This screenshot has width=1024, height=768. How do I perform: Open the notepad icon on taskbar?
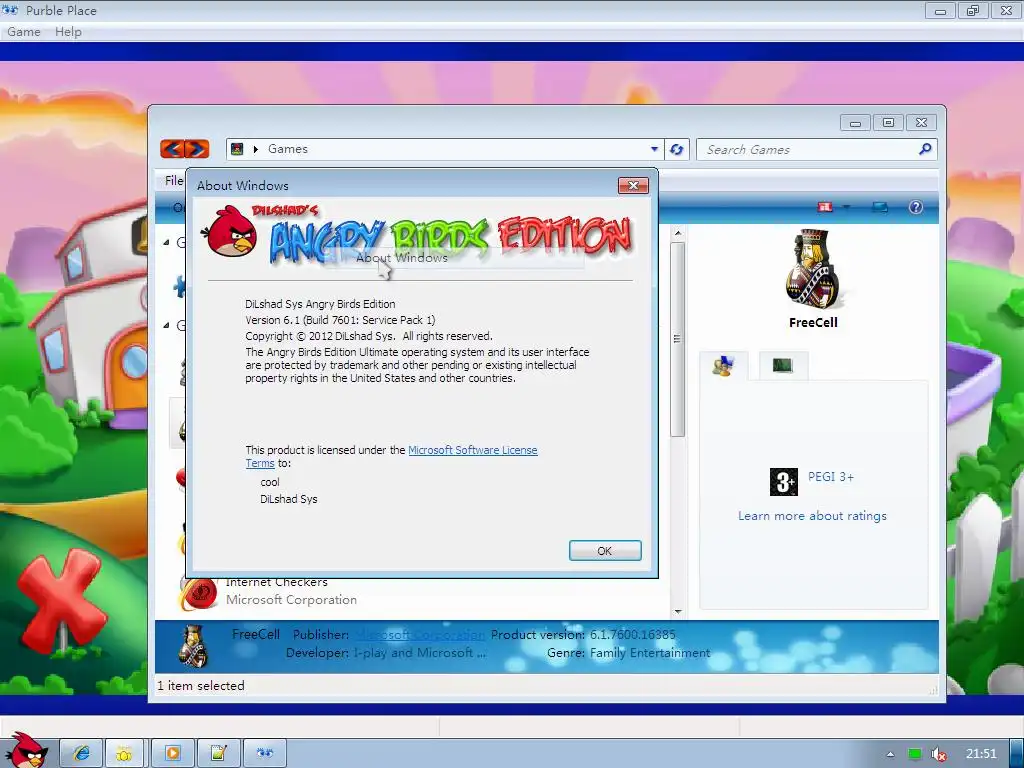click(218, 753)
